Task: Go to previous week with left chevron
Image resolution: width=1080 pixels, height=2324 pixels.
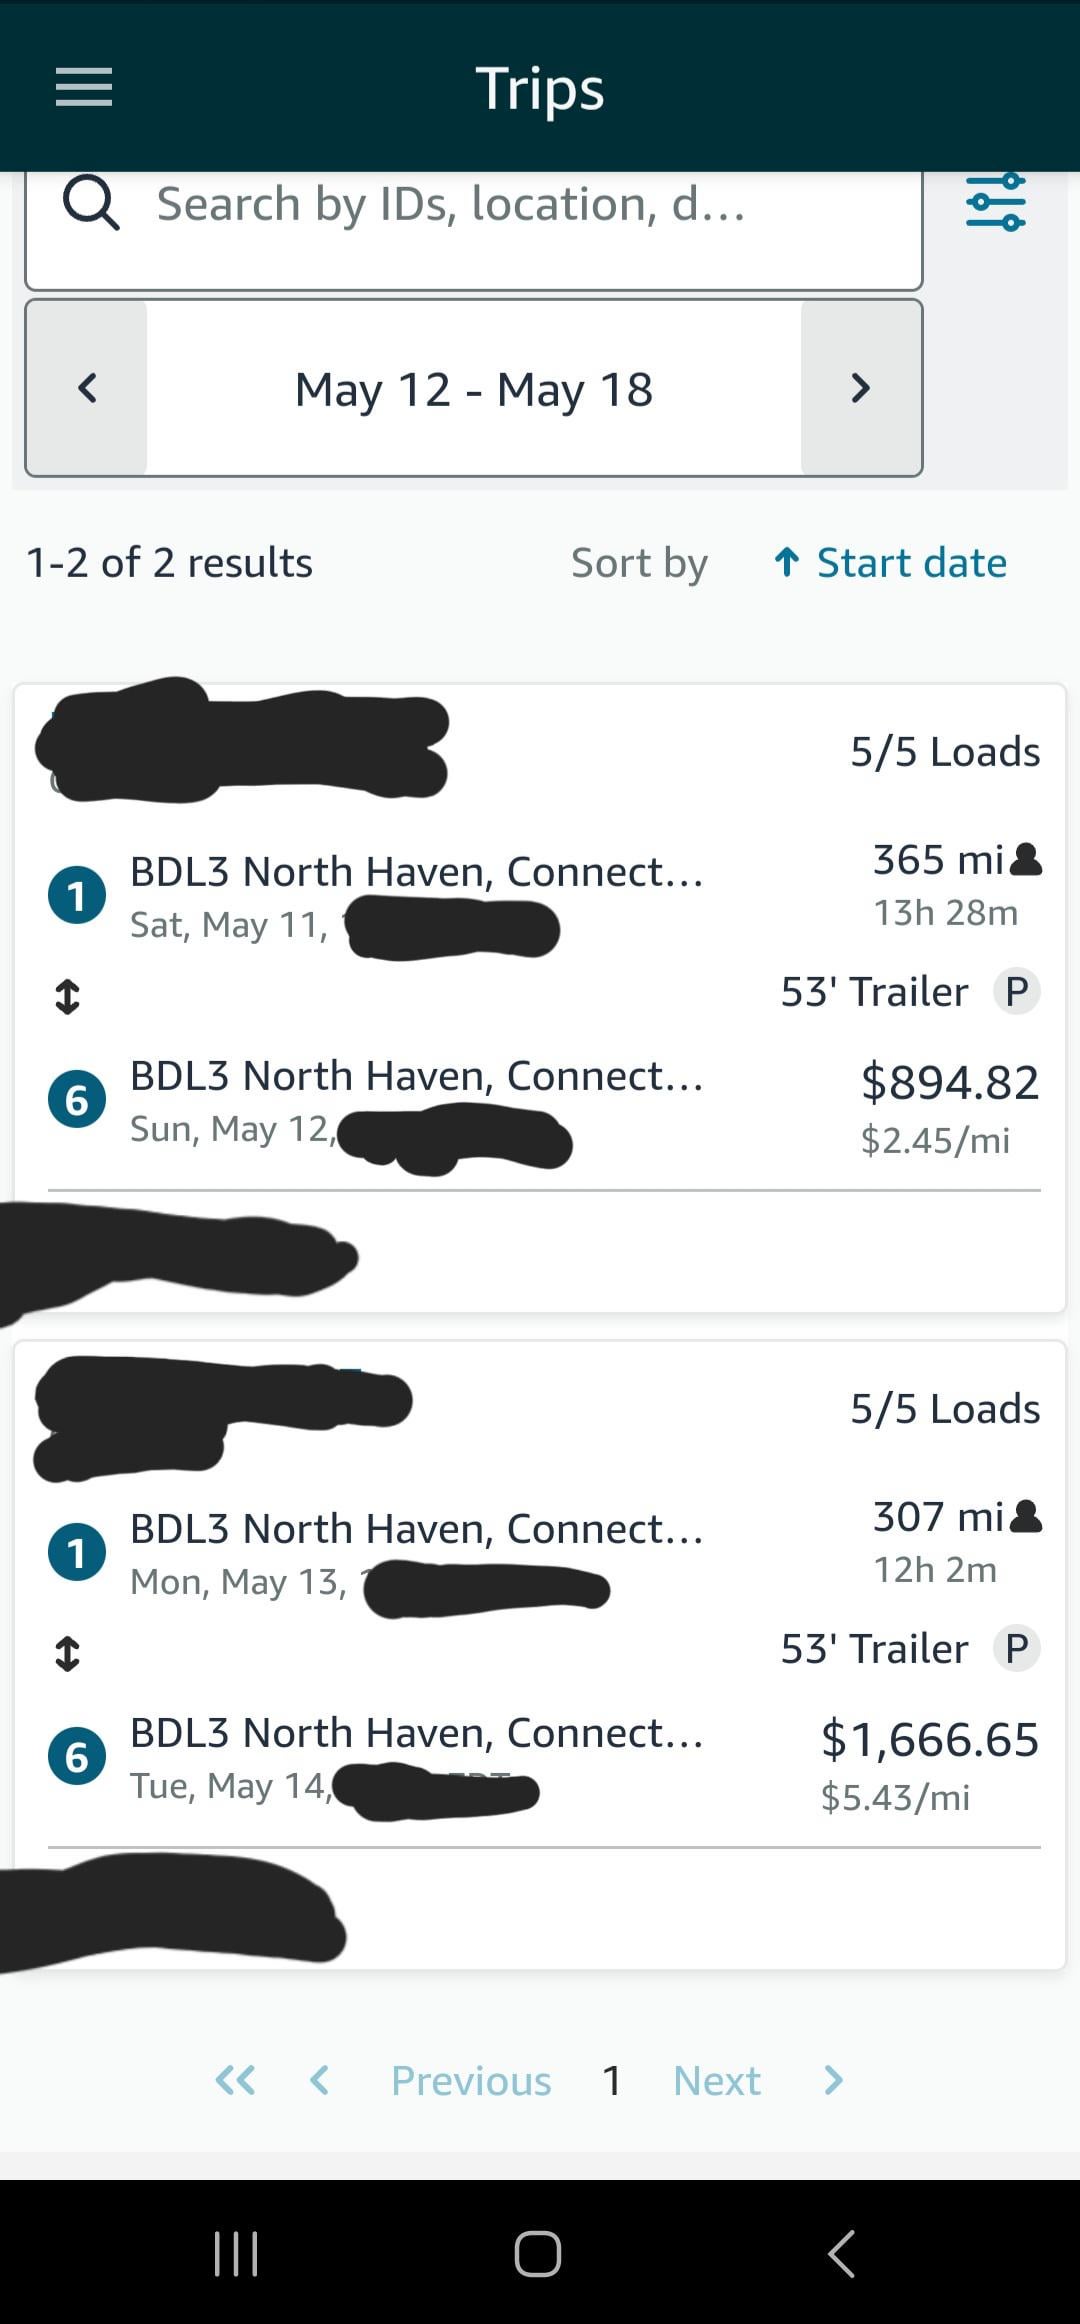Action: coord(87,388)
